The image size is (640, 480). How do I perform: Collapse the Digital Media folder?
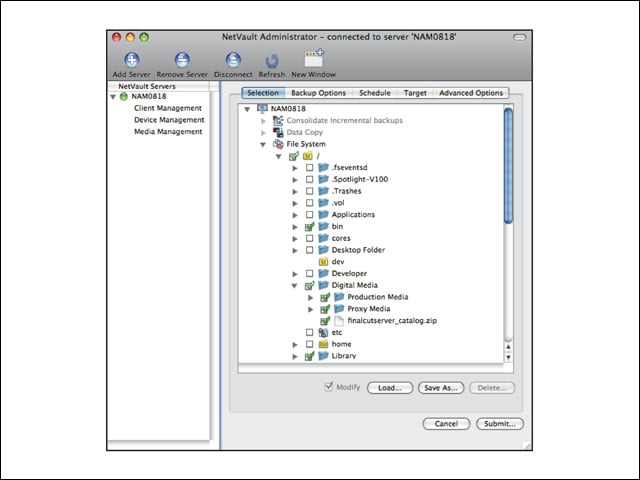[294, 286]
